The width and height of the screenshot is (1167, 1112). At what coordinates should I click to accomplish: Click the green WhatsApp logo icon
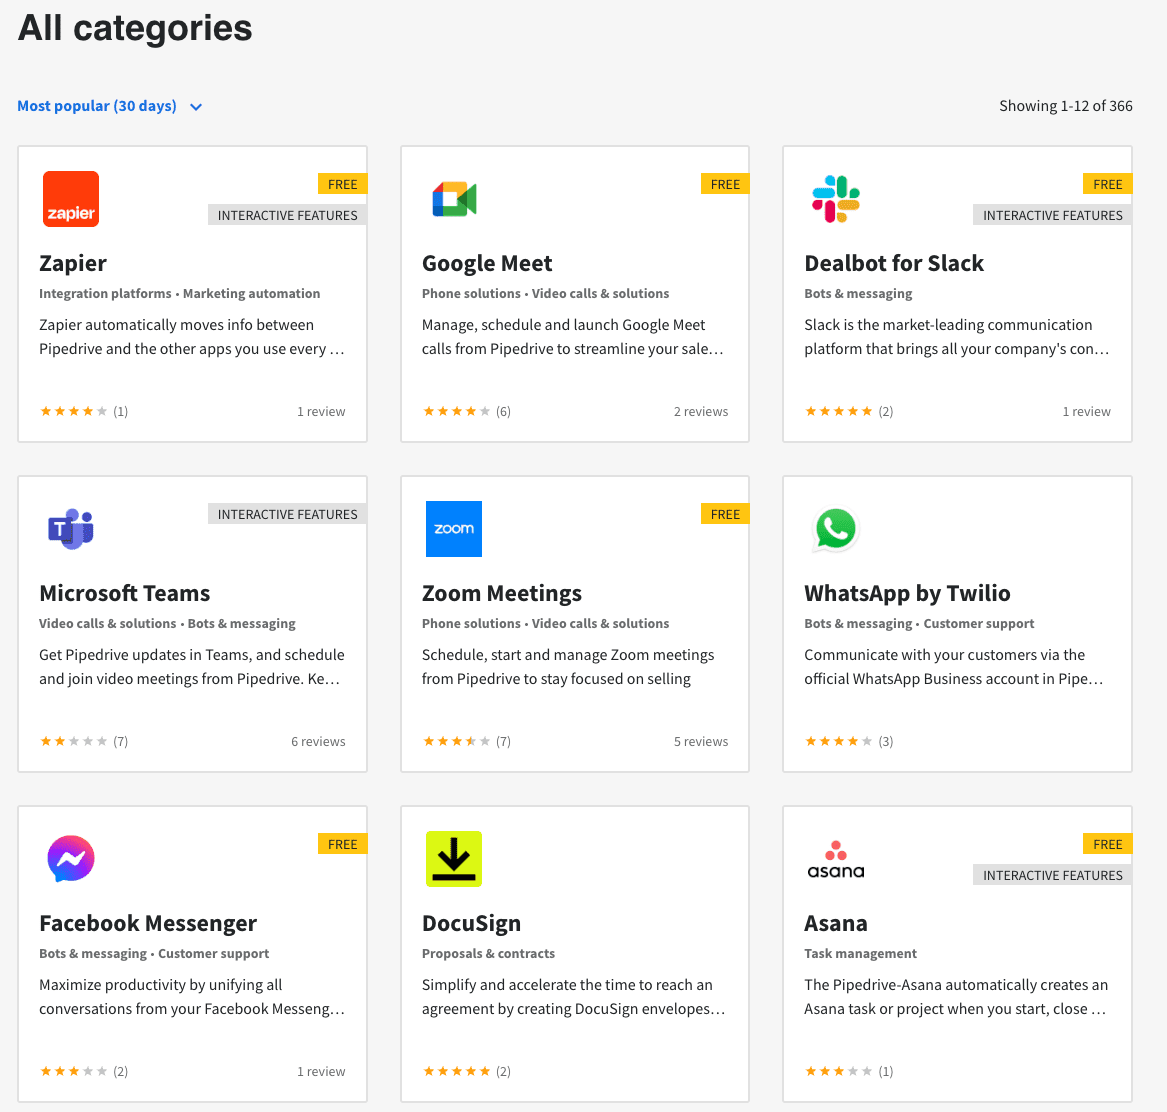click(x=836, y=529)
